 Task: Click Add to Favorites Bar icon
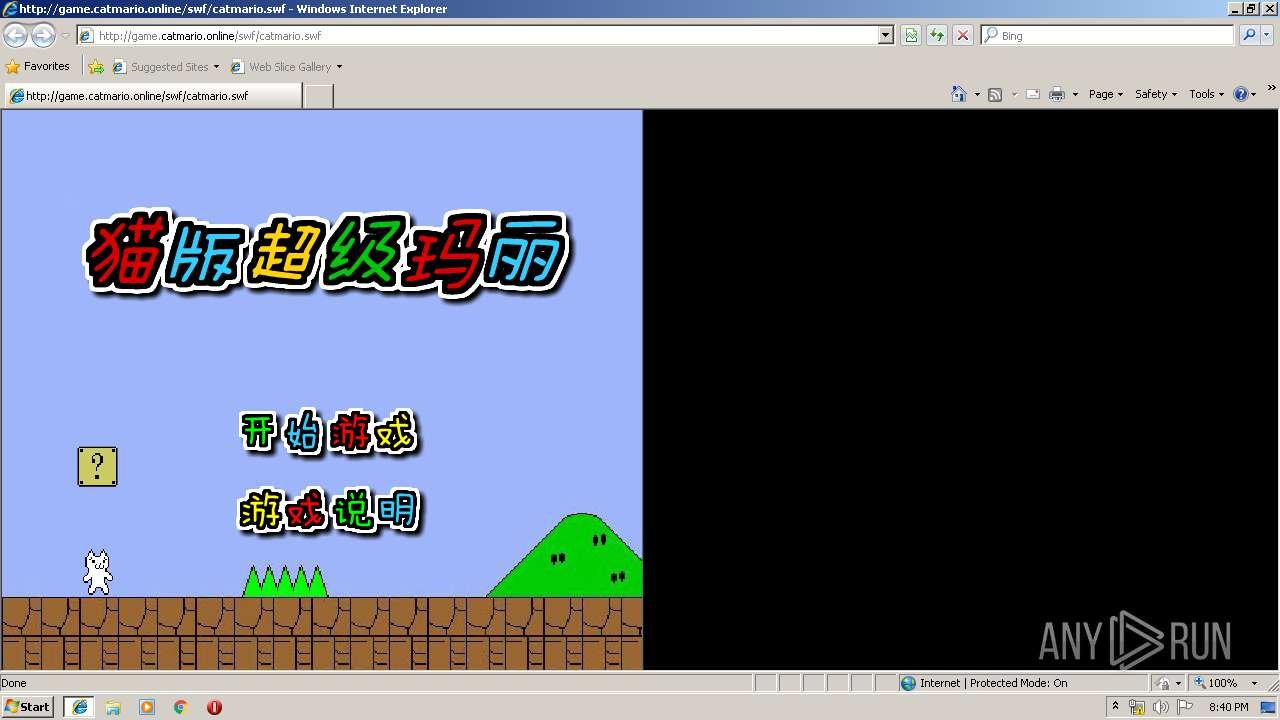click(x=96, y=67)
